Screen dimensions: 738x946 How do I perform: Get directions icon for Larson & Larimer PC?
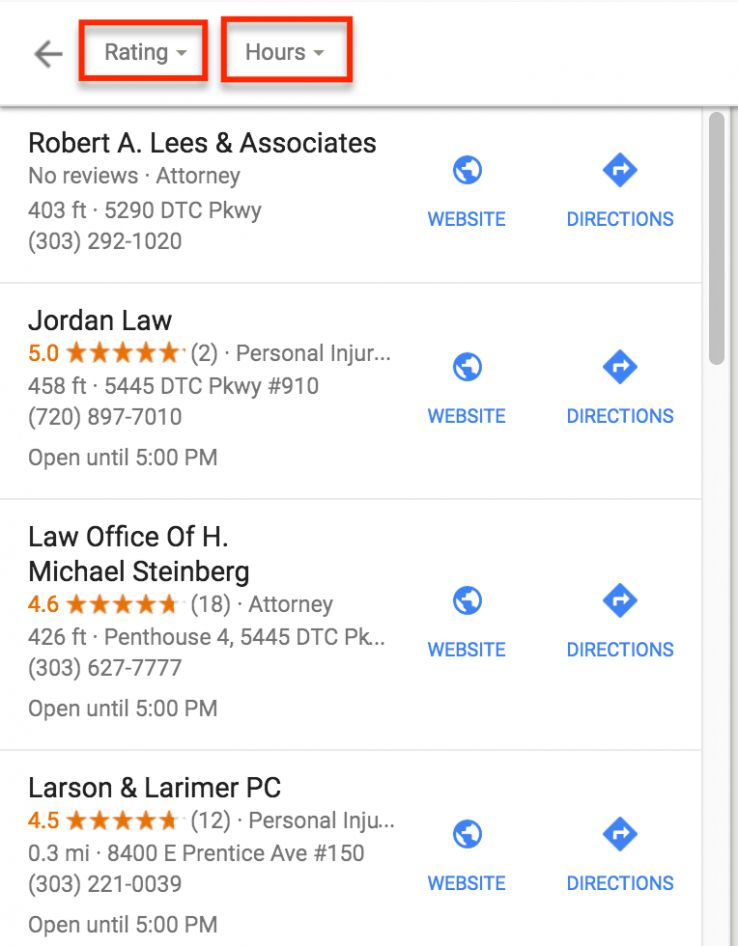point(620,835)
